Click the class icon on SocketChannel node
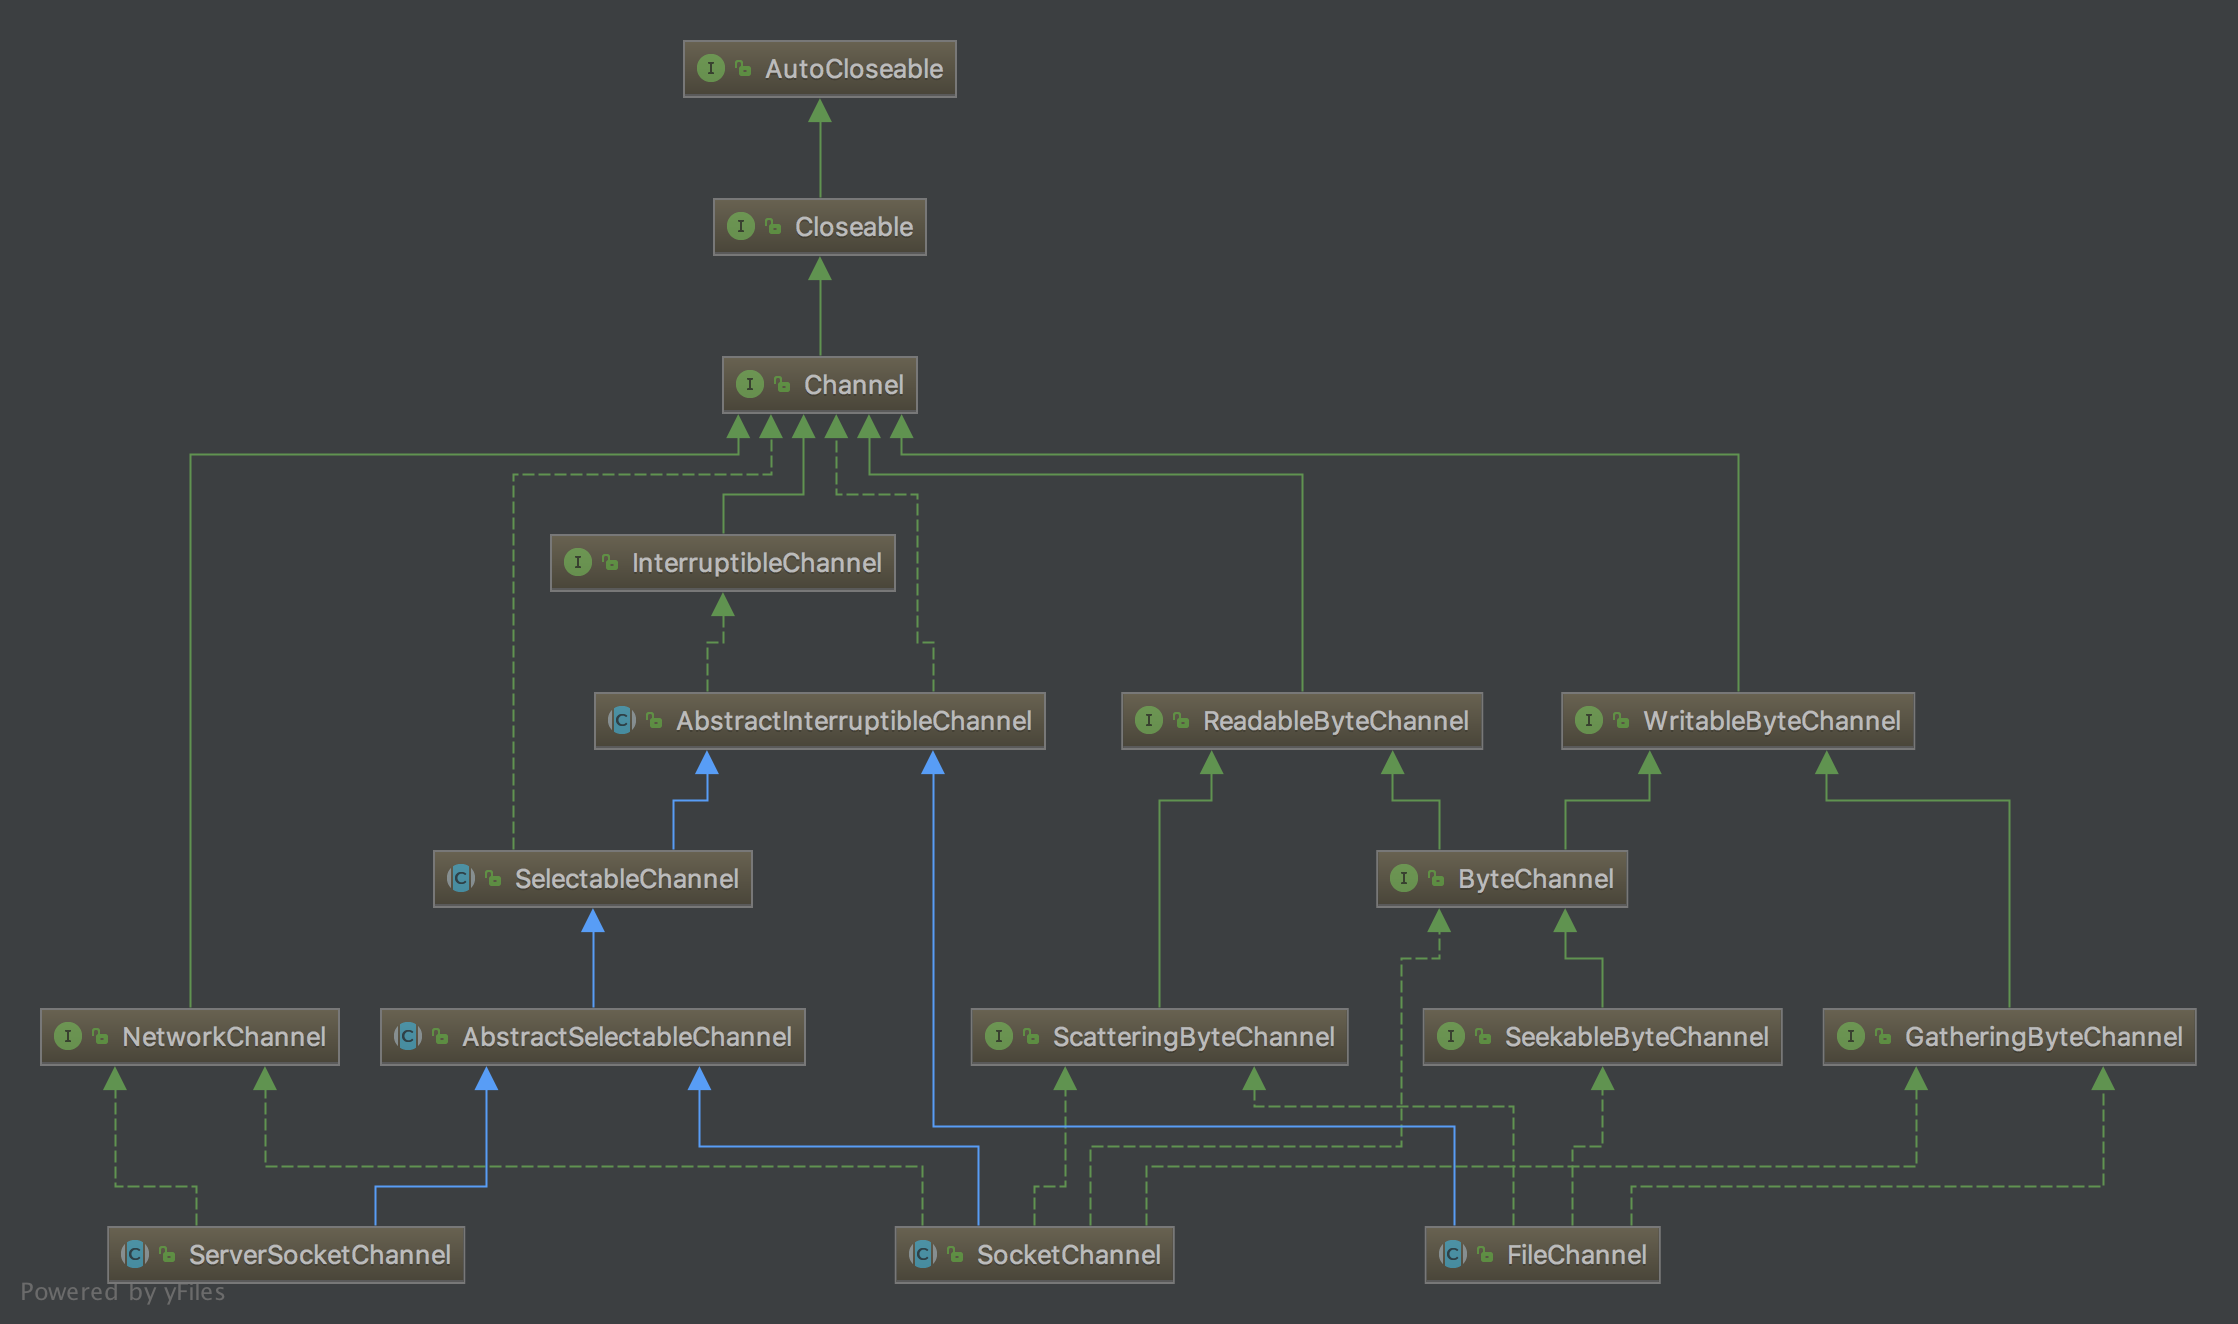 pos(922,1254)
